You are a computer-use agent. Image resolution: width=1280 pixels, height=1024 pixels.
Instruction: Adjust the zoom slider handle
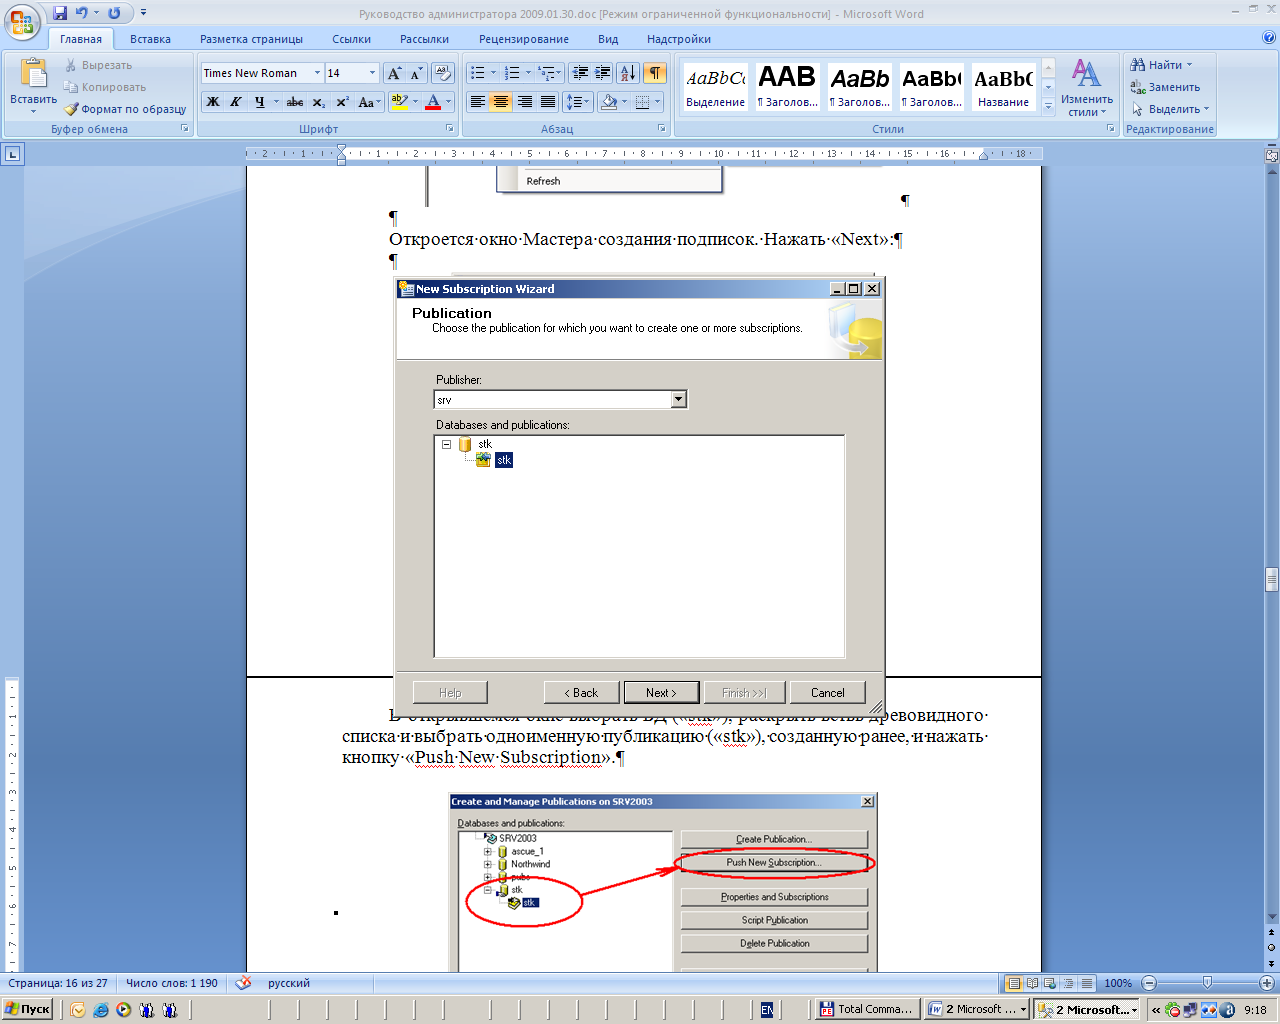point(1207,983)
